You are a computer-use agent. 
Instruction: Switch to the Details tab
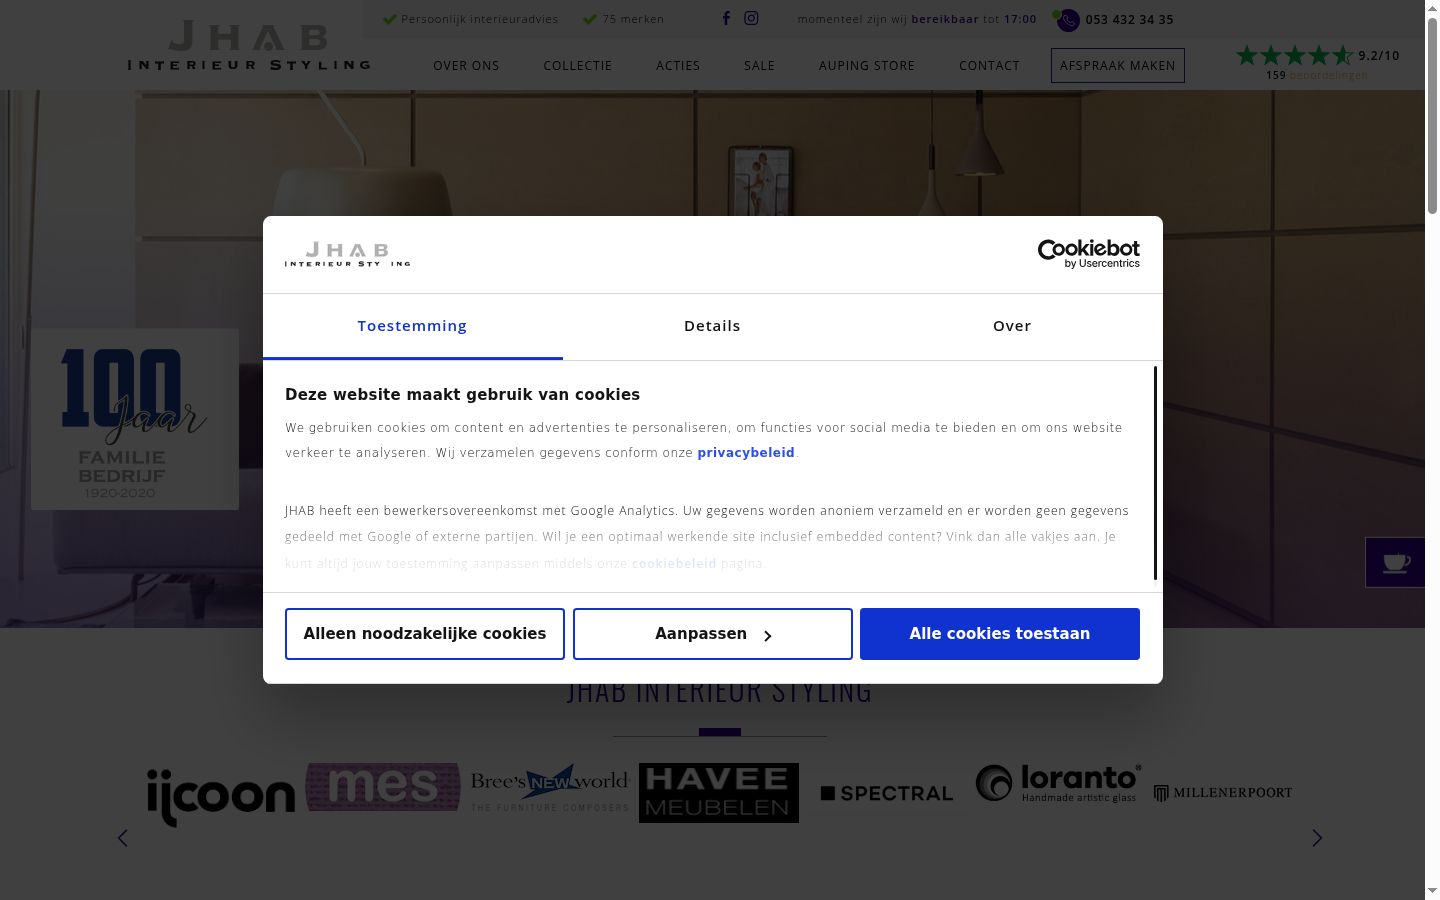tap(712, 326)
